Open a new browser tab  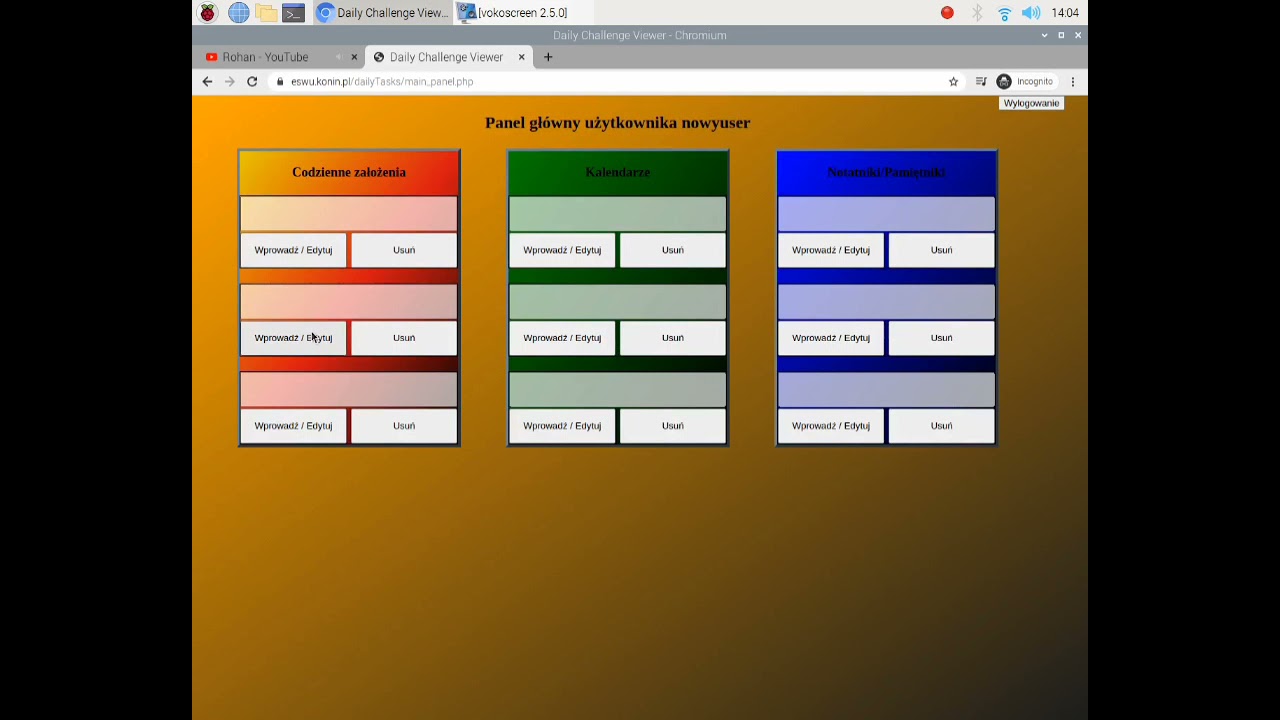click(548, 57)
